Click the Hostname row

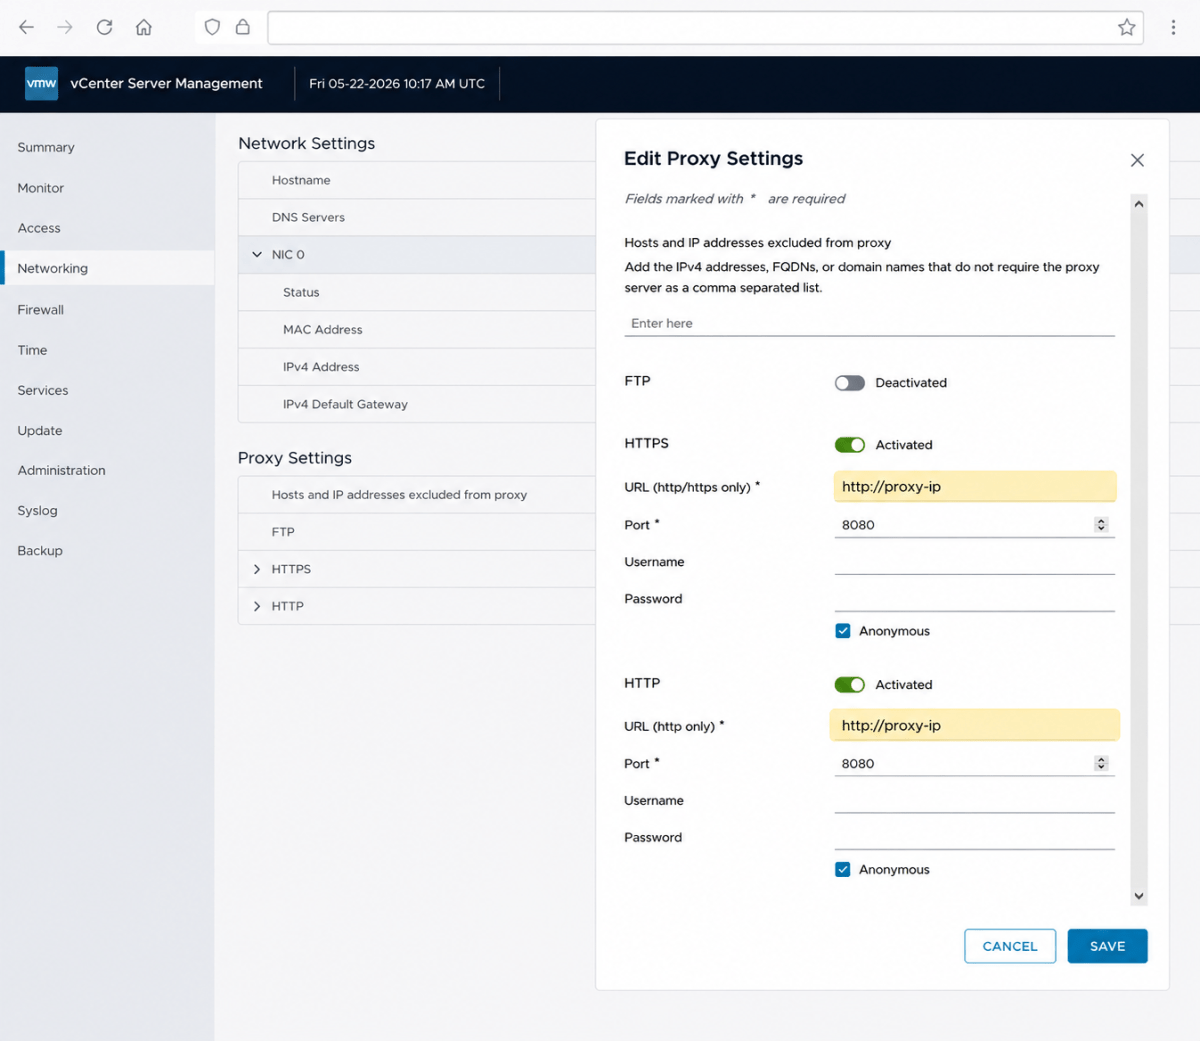coord(417,180)
